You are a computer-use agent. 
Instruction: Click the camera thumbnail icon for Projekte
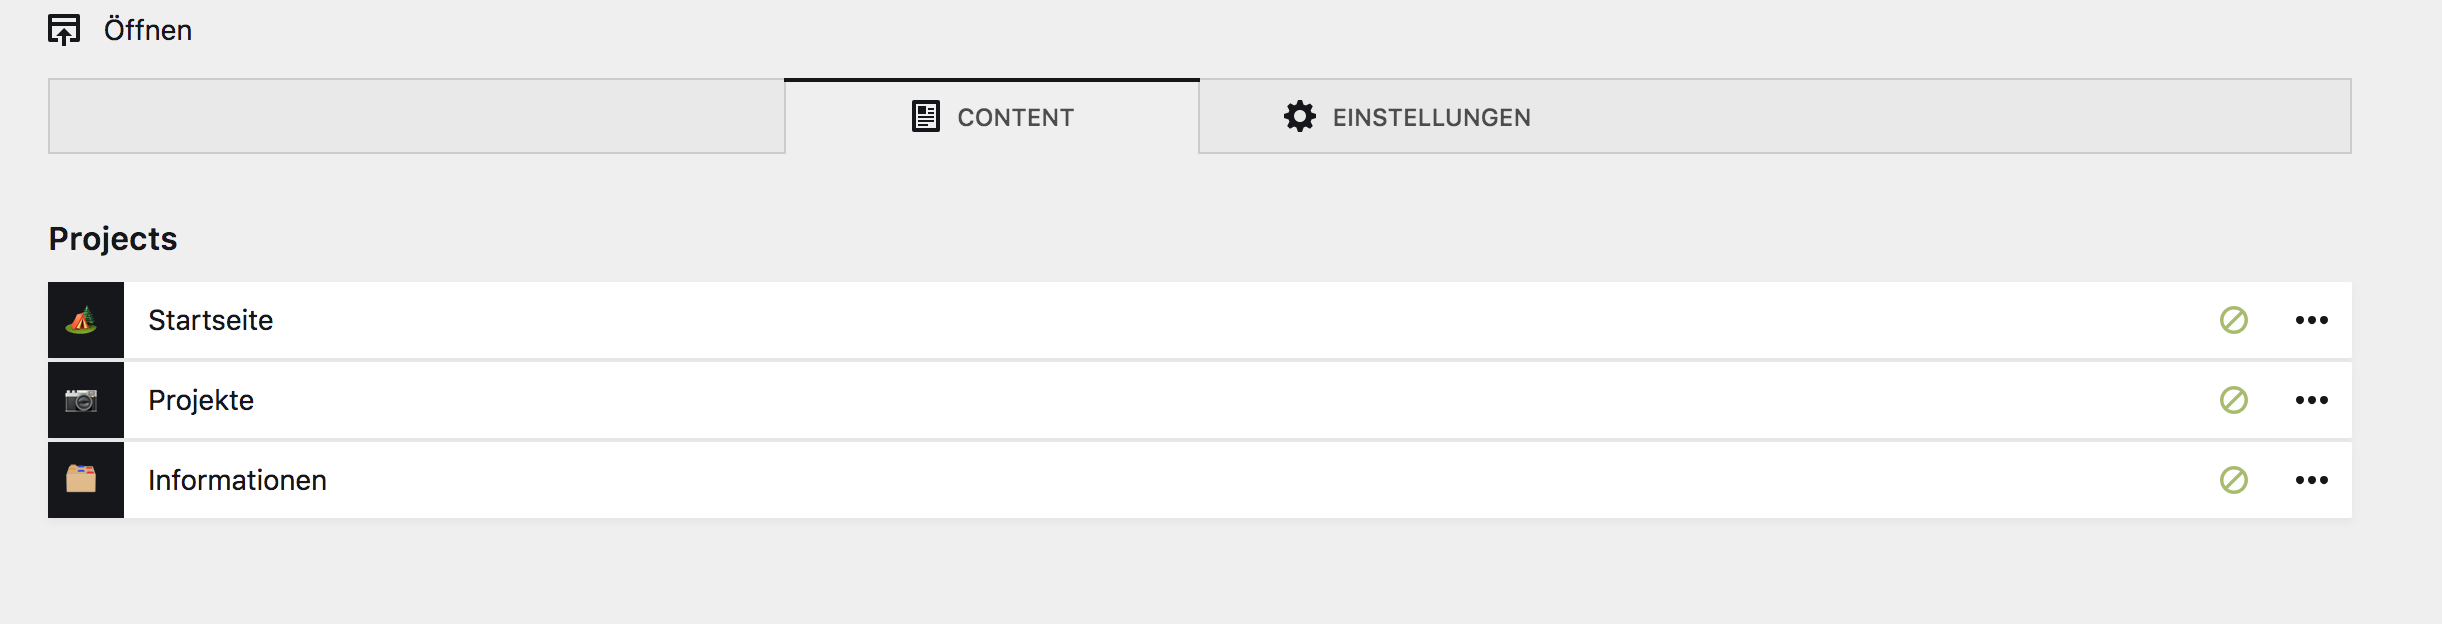coord(85,400)
